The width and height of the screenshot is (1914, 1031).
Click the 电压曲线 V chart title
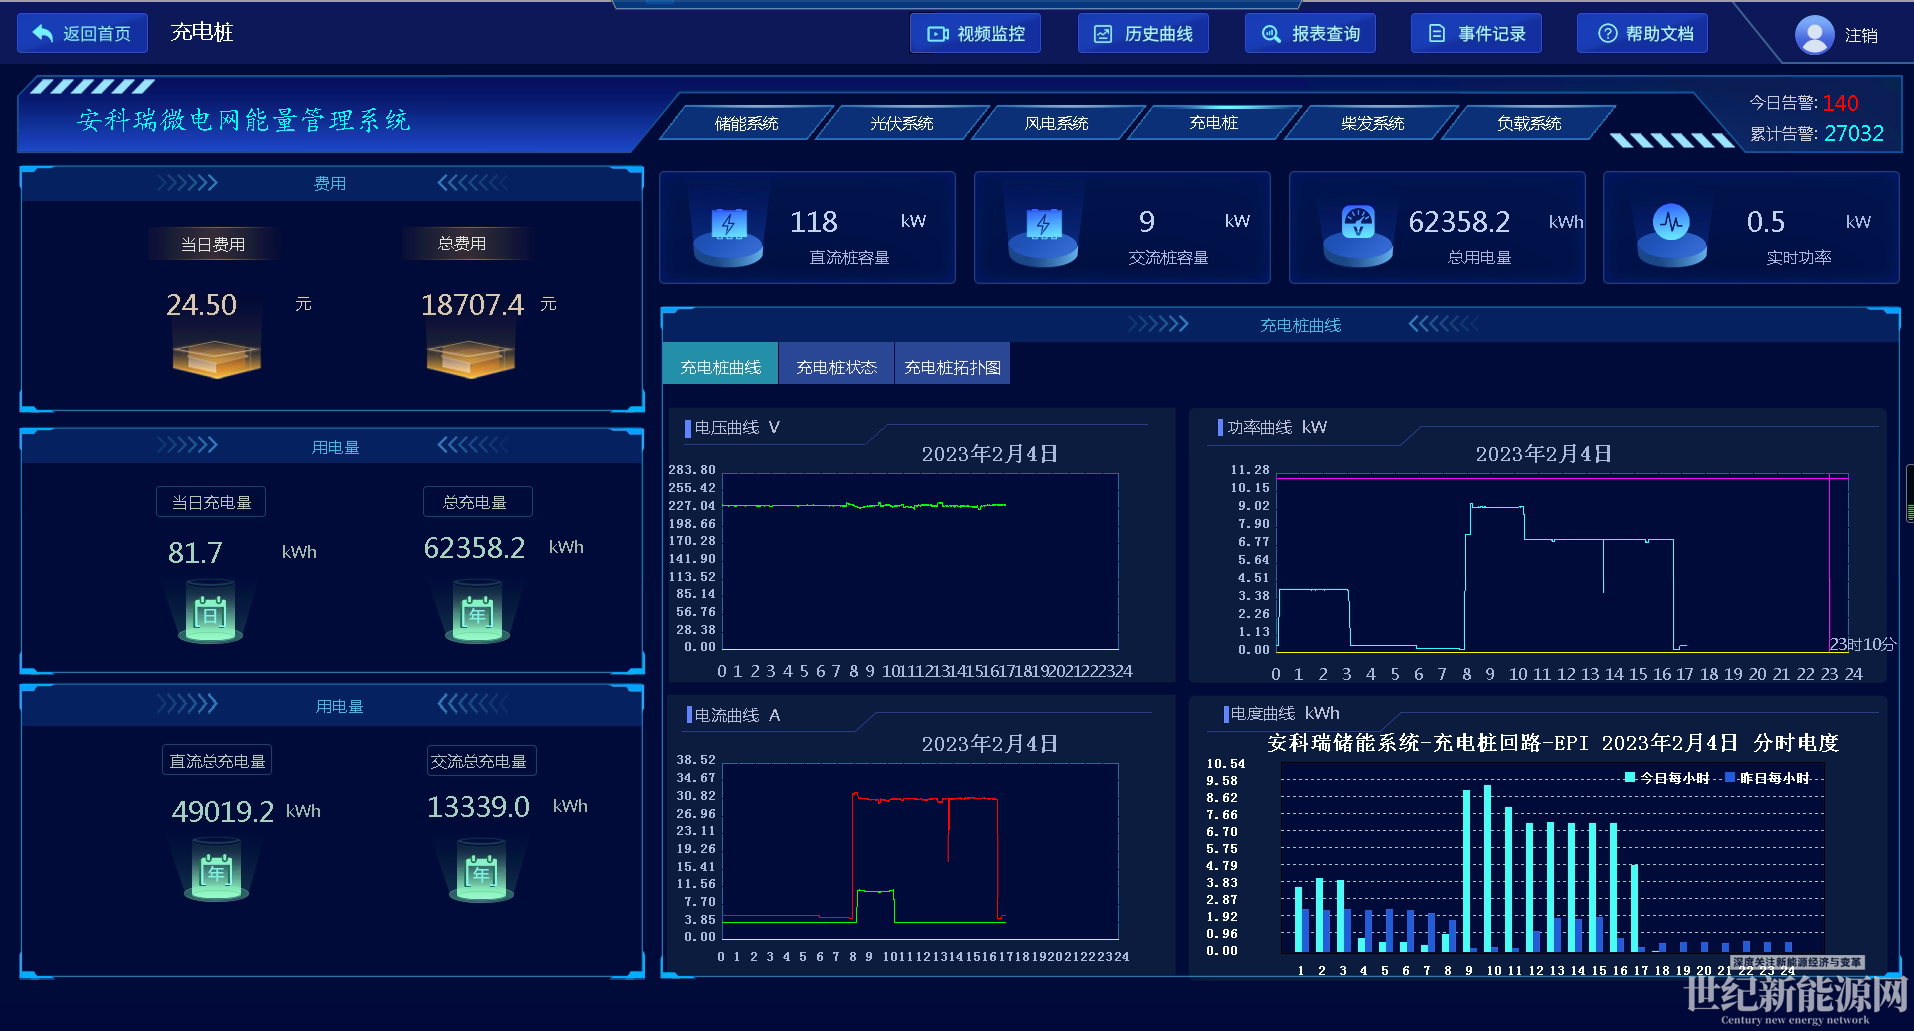coord(737,427)
